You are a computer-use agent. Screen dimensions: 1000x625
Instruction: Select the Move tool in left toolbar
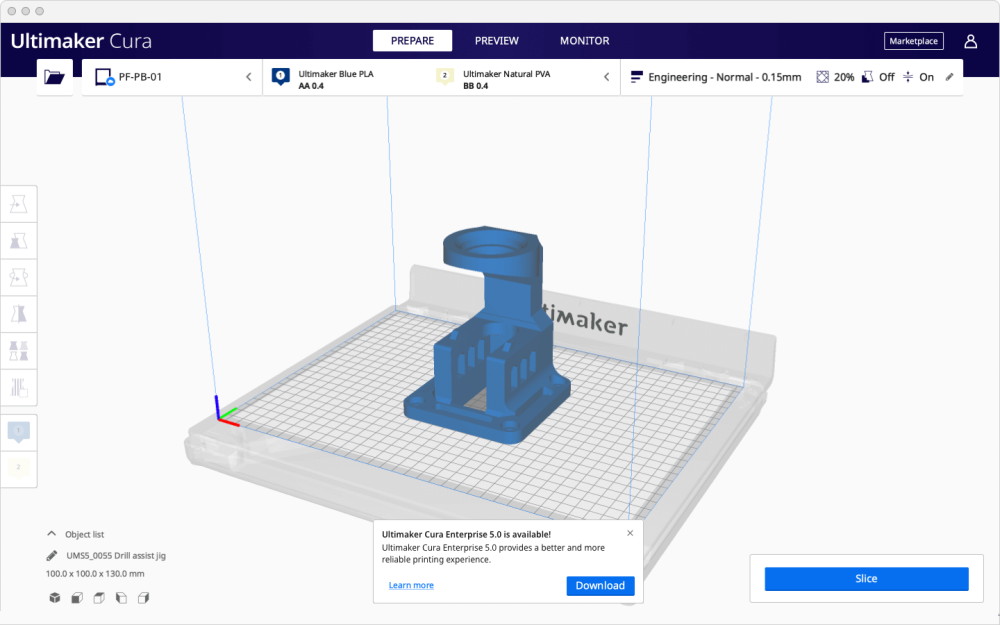(18, 204)
